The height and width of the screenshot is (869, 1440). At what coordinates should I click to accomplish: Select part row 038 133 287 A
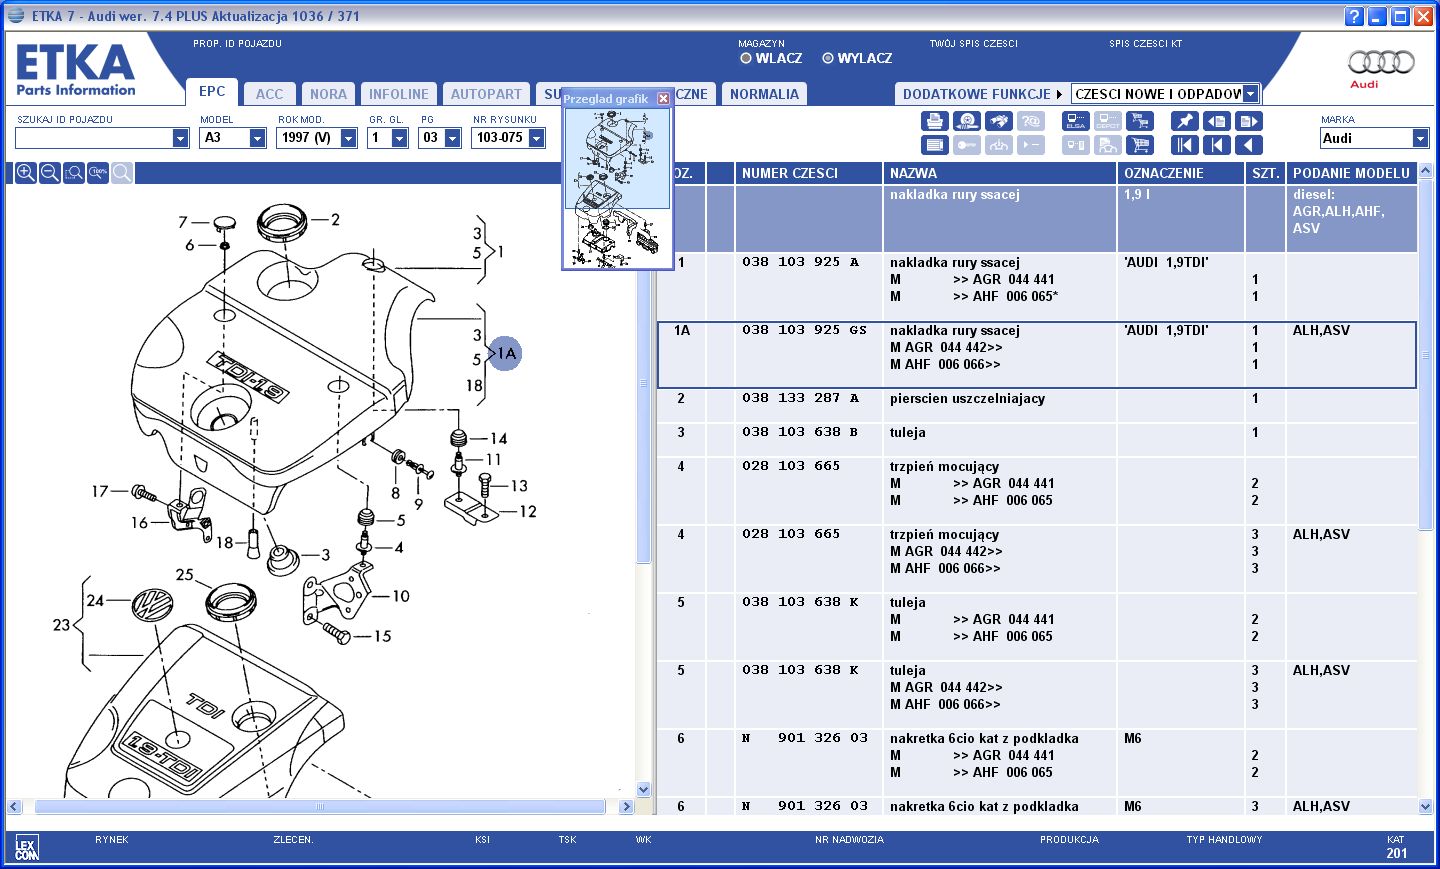coord(1037,405)
